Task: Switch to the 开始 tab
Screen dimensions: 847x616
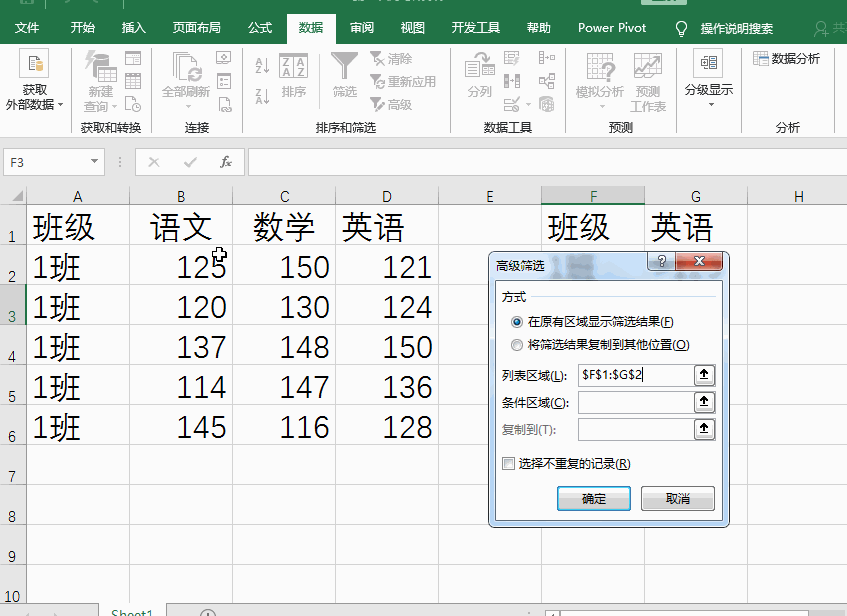Action: click(x=83, y=28)
